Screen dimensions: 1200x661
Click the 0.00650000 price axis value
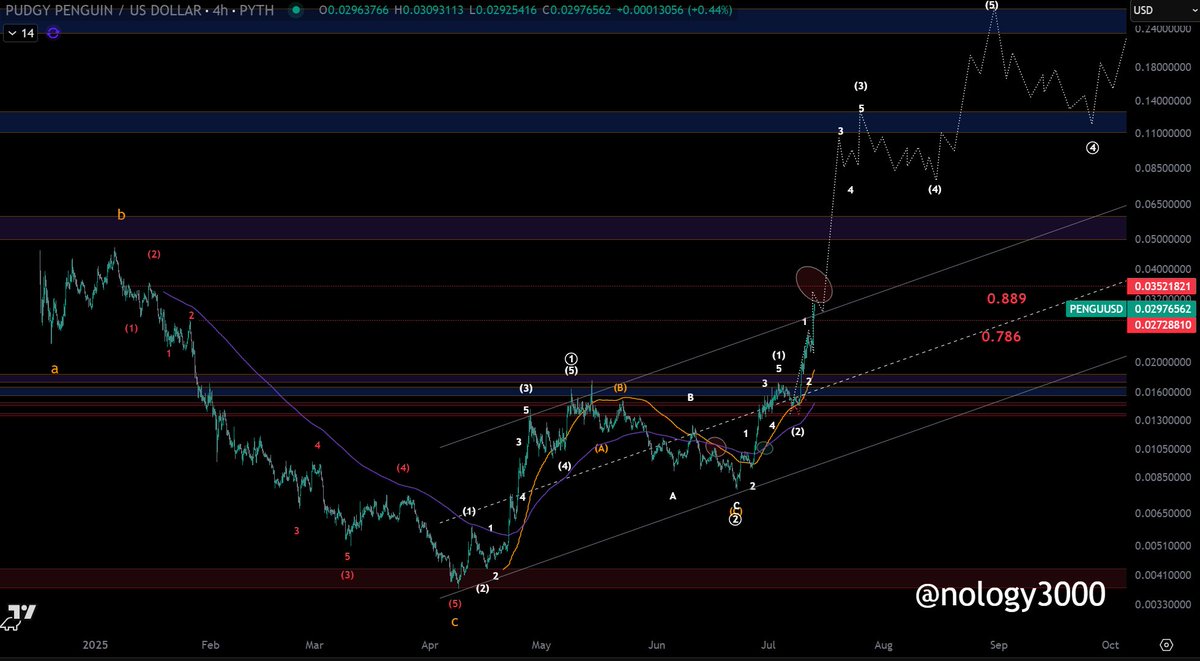click(x=1162, y=513)
